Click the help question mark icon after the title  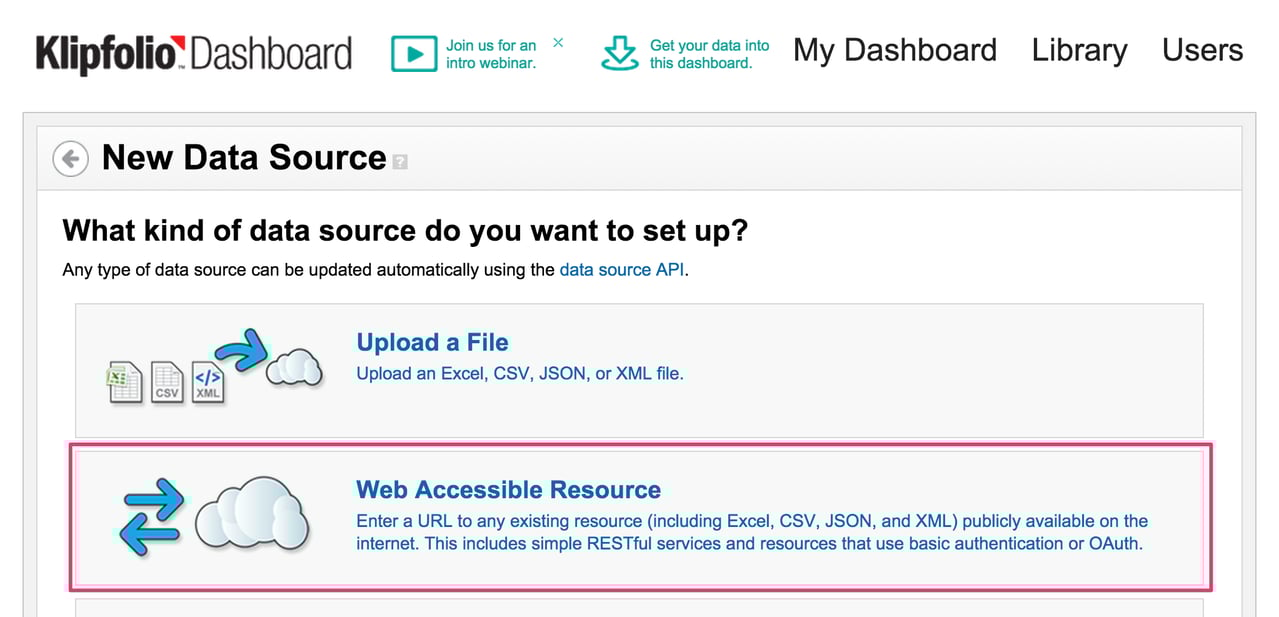coord(400,161)
